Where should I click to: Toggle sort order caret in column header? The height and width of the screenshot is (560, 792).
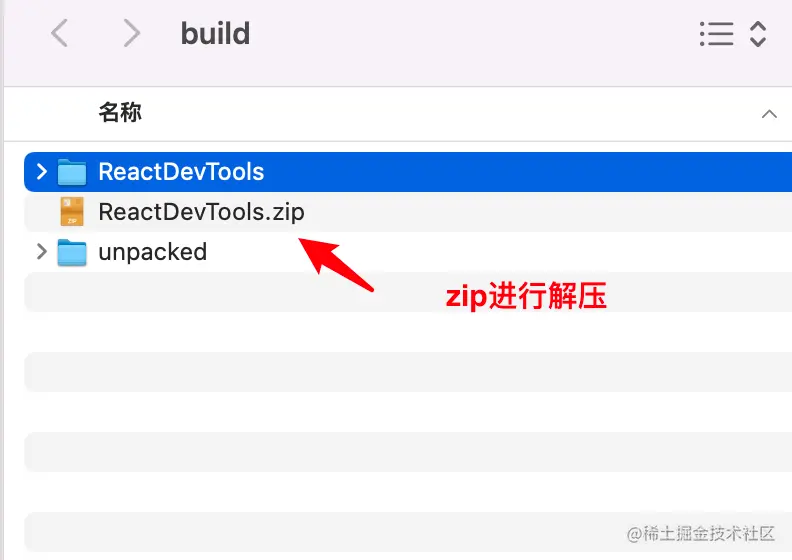tap(769, 114)
